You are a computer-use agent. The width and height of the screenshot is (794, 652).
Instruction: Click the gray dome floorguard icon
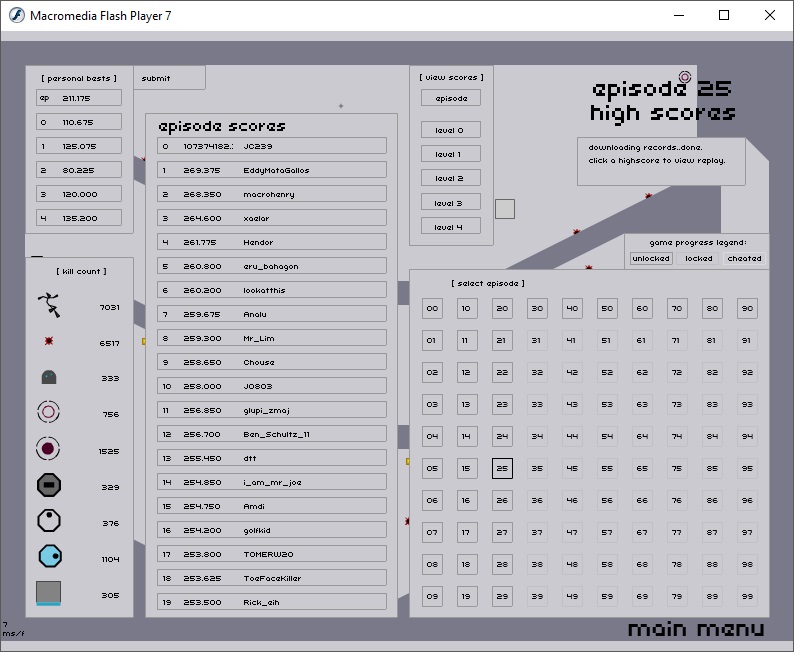[x=49, y=377]
